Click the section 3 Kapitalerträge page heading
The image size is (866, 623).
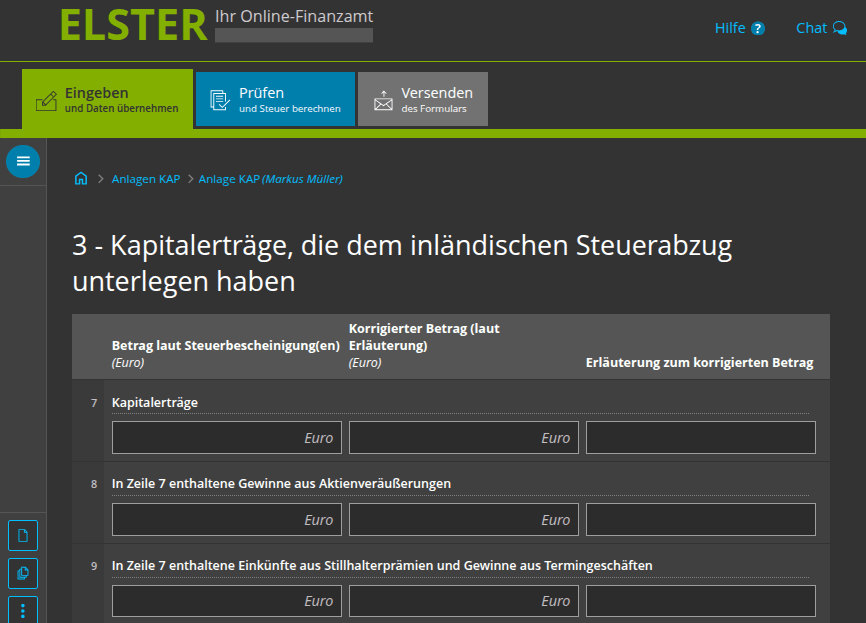(x=402, y=263)
